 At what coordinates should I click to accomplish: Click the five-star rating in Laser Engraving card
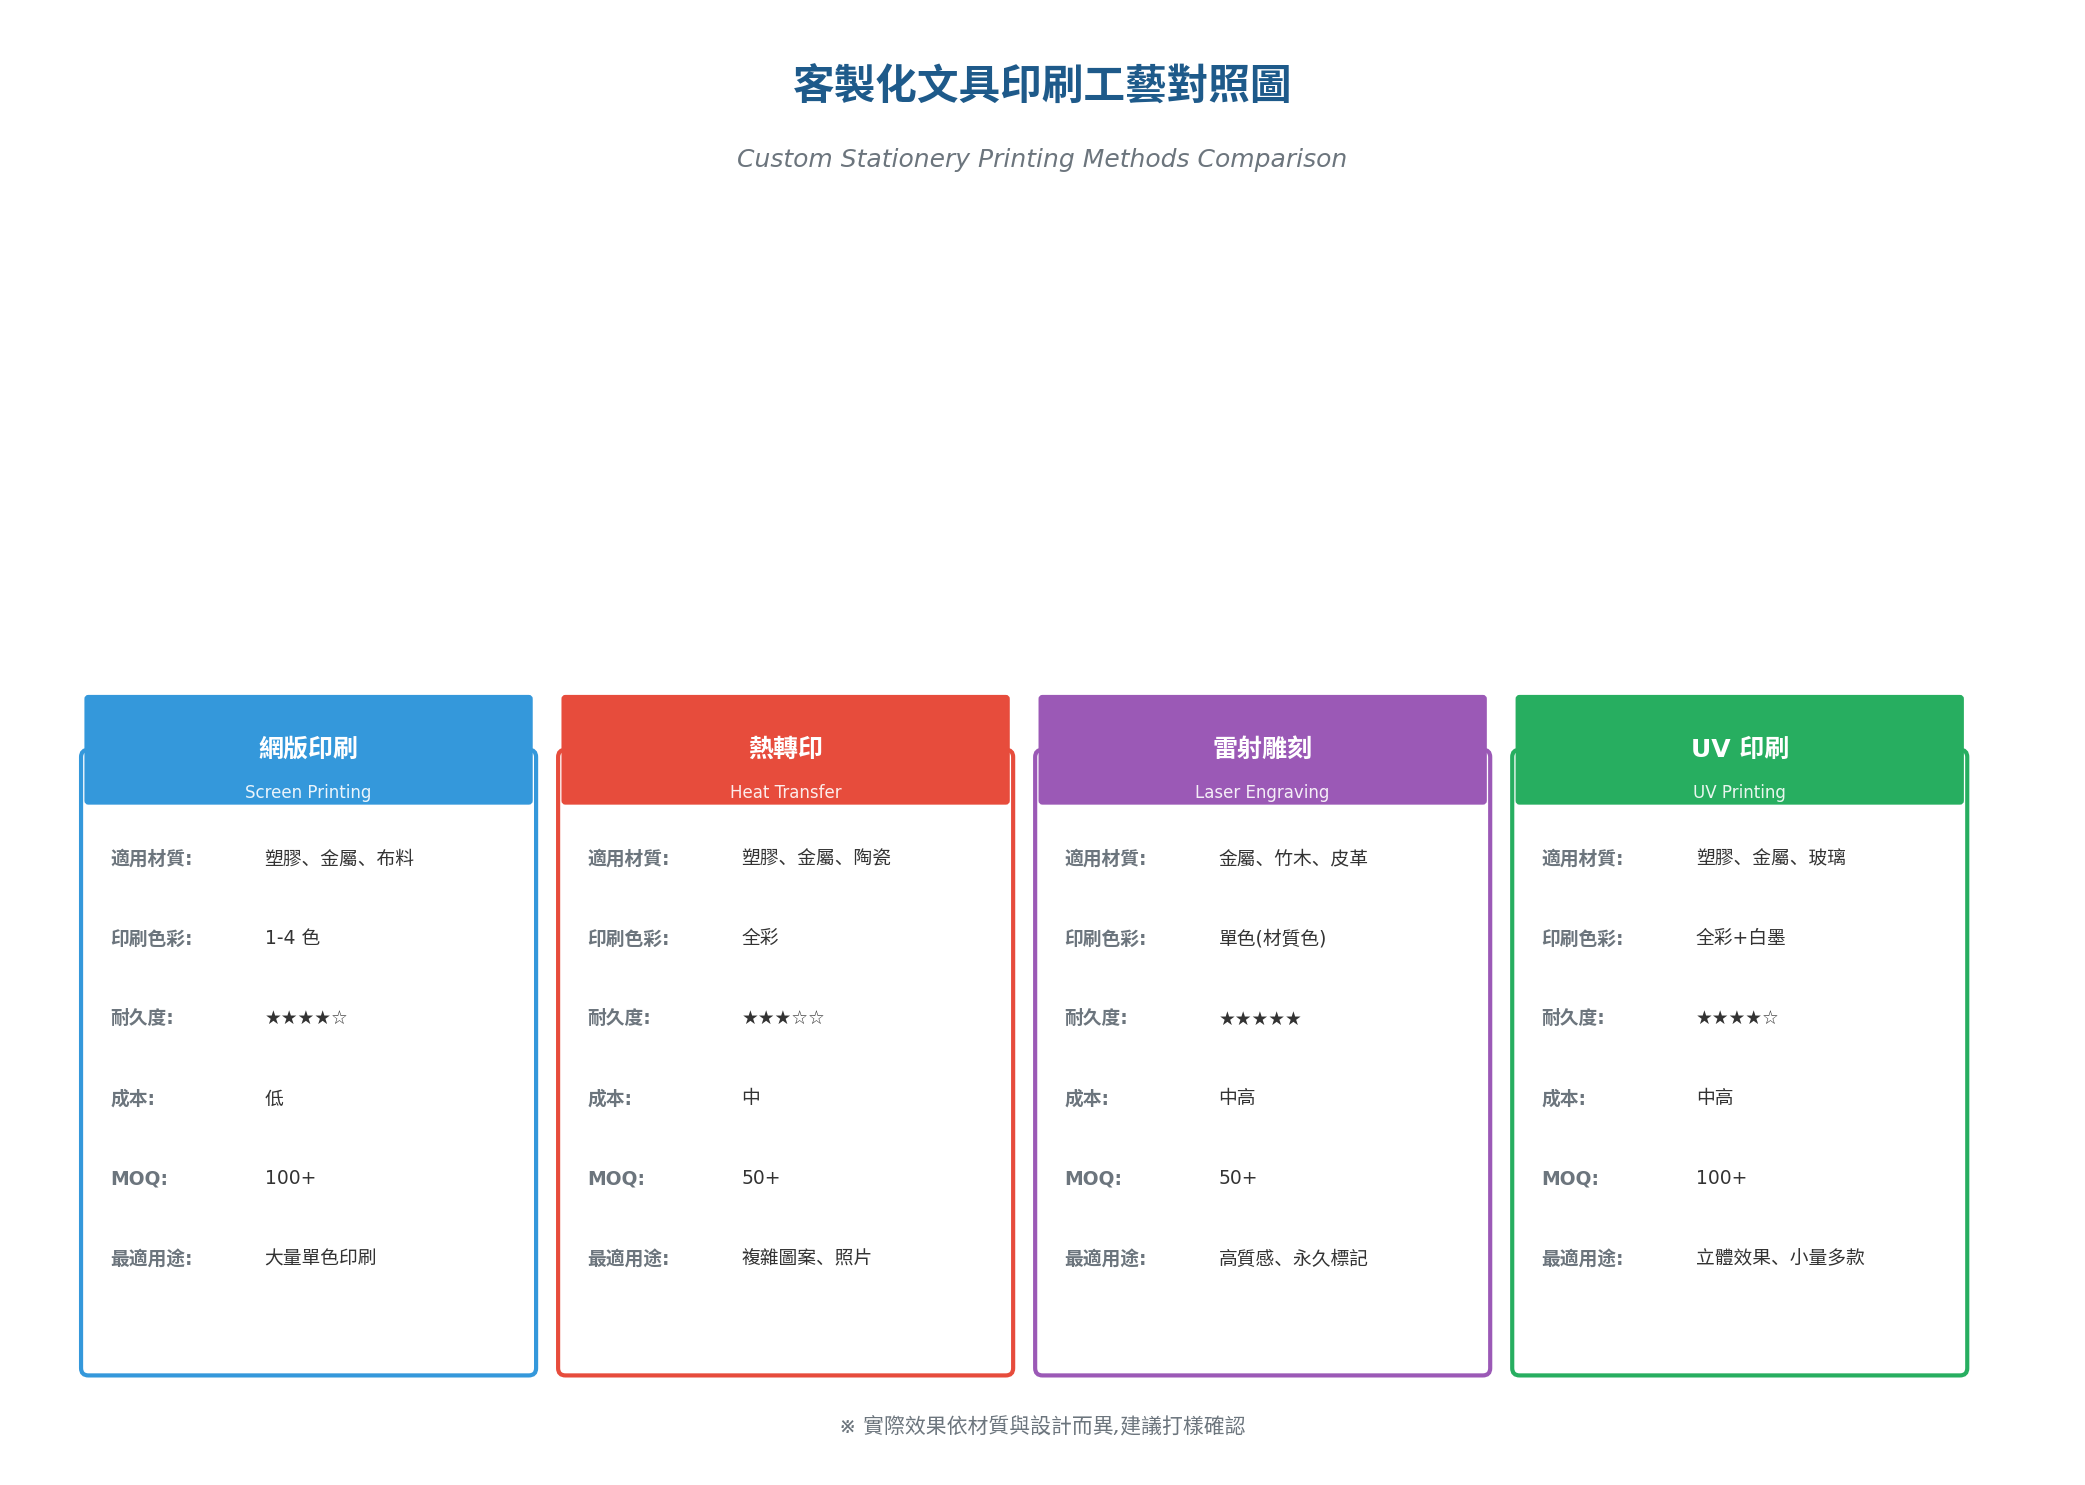pos(1260,1019)
